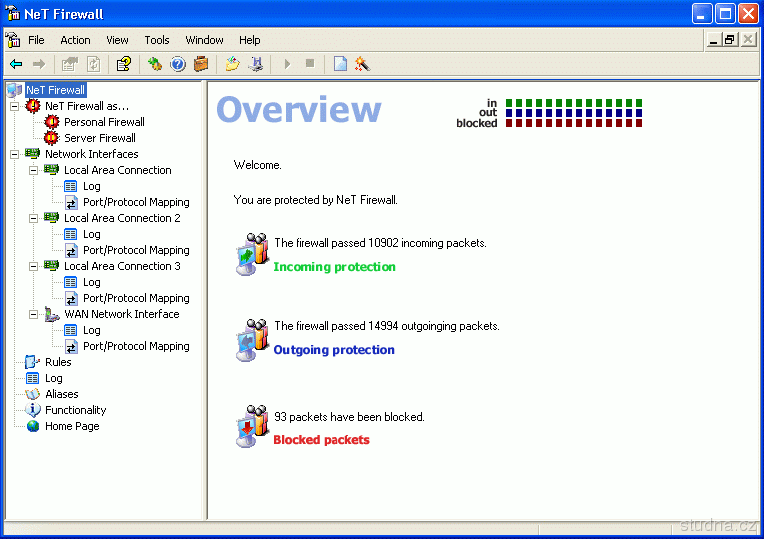This screenshot has height=539, width=764.
Task: Select the first Local Area Connection item
Action: 118,170
